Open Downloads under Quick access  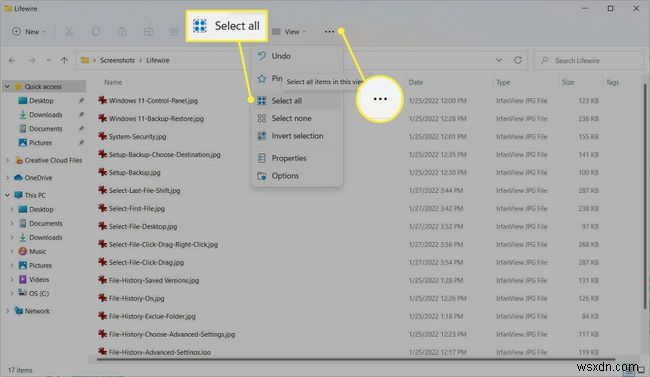[x=45, y=114]
